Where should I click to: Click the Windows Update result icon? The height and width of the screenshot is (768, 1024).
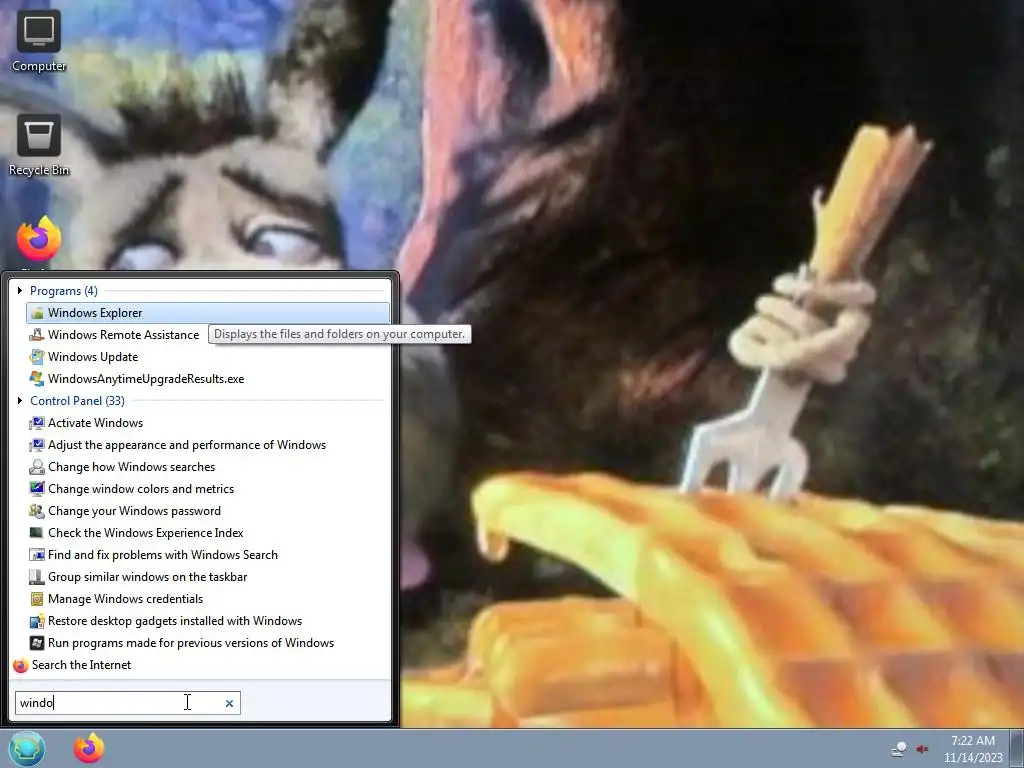coord(37,357)
